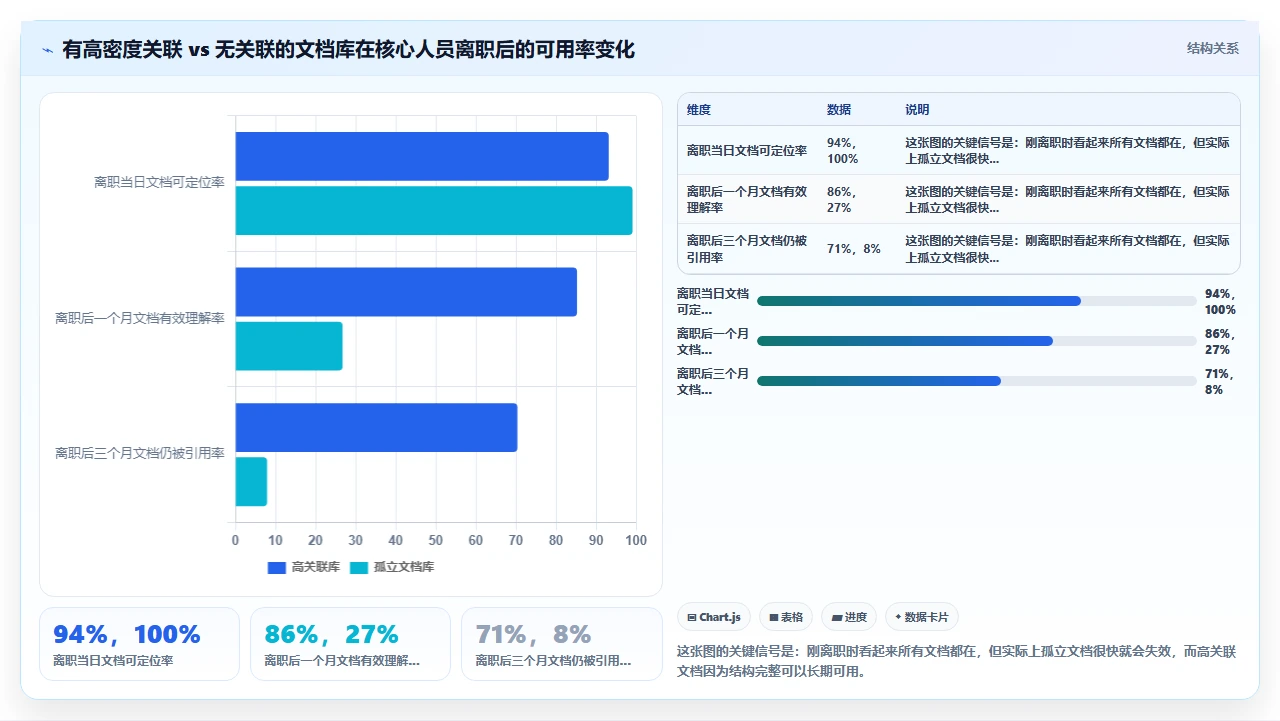Select the 进度 tag
The width and height of the screenshot is (1280, 721).
pos(849,618)
